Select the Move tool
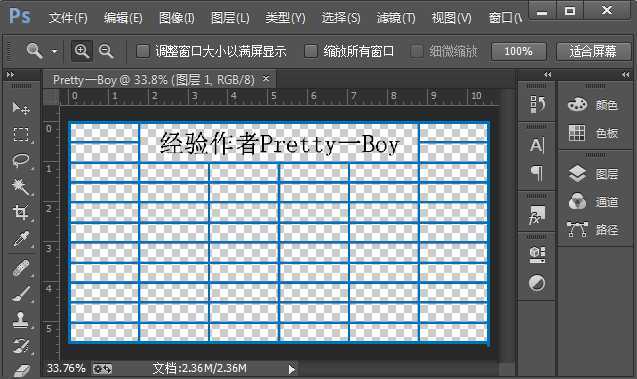The height and width of the screenshot is (379, 637). [x=21, y=108]
